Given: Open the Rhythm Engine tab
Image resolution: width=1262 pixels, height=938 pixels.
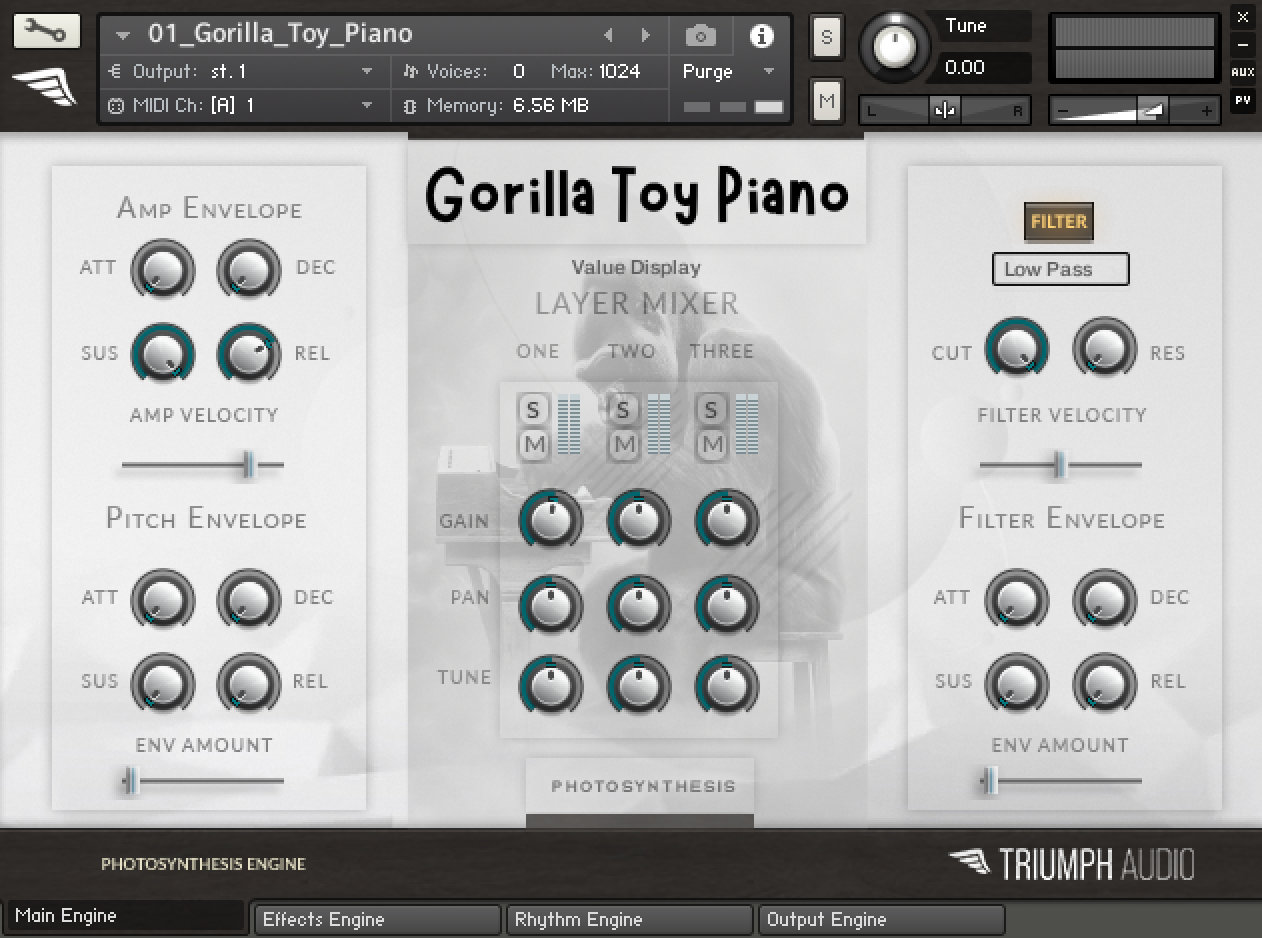Looking at the screenshot, I should tap(629, 919).
